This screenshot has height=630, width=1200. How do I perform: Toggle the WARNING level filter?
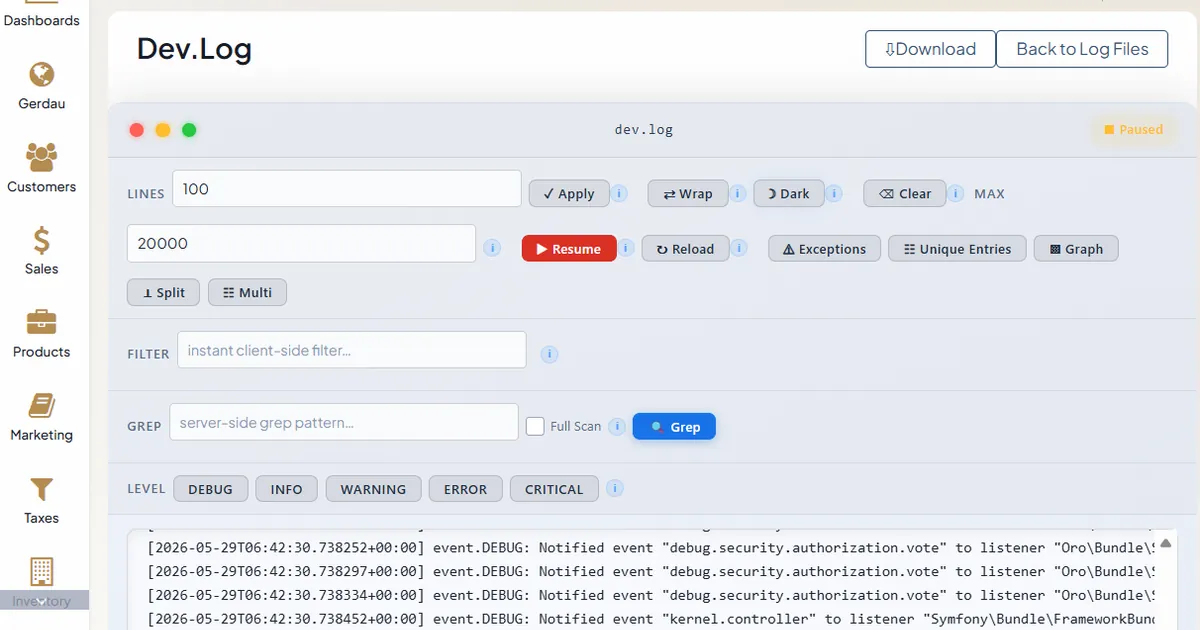(x=373, y=489)
